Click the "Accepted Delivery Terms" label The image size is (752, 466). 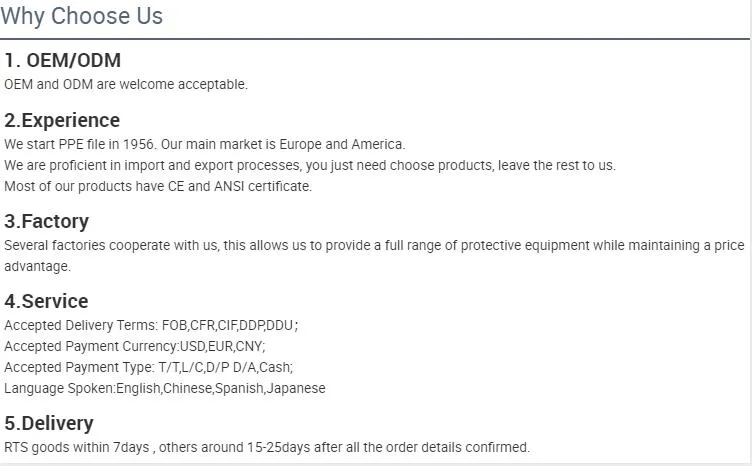[81, 325]
